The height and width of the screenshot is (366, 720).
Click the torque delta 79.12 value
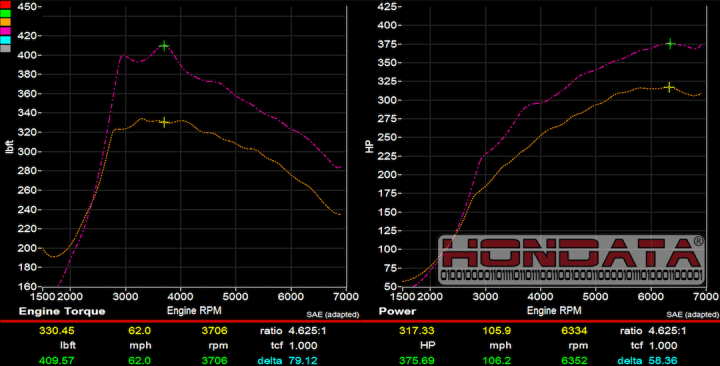click(303, 360)
